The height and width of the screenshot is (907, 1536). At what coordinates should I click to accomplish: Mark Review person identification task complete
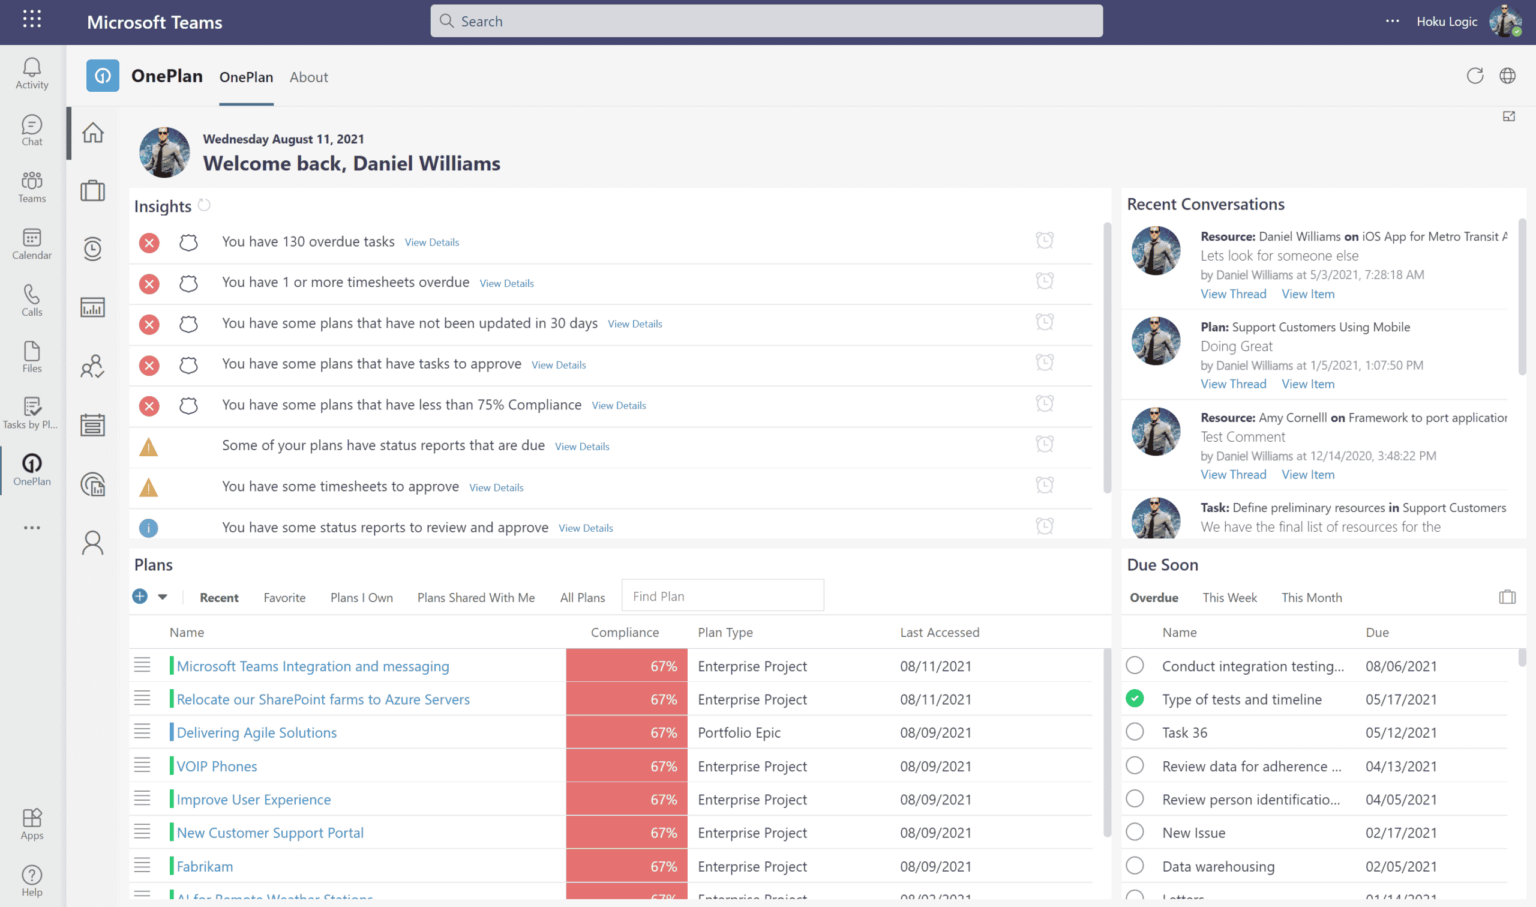[x=1135, y=799]
